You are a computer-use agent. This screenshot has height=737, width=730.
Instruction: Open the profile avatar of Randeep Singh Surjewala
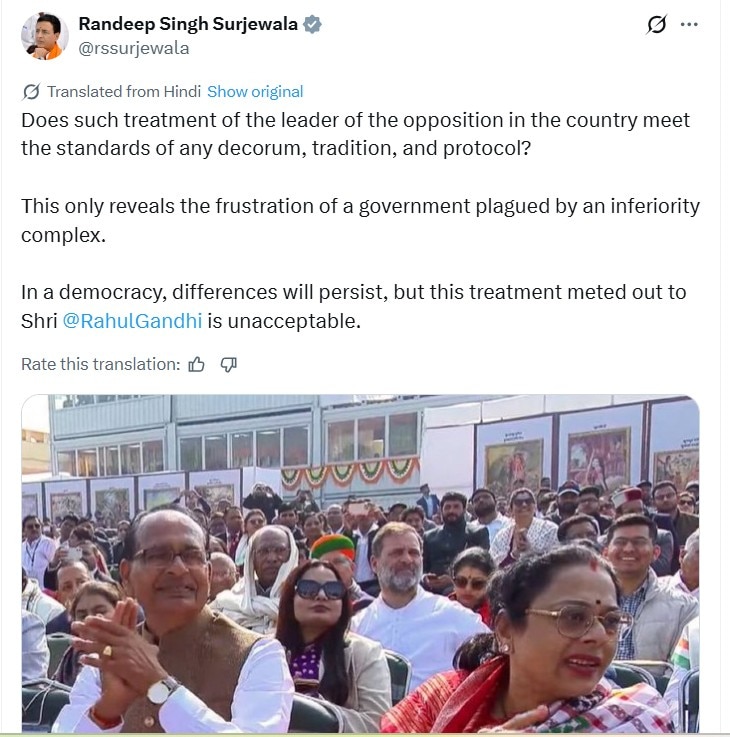pyautogui.click(x=45, y=36)
